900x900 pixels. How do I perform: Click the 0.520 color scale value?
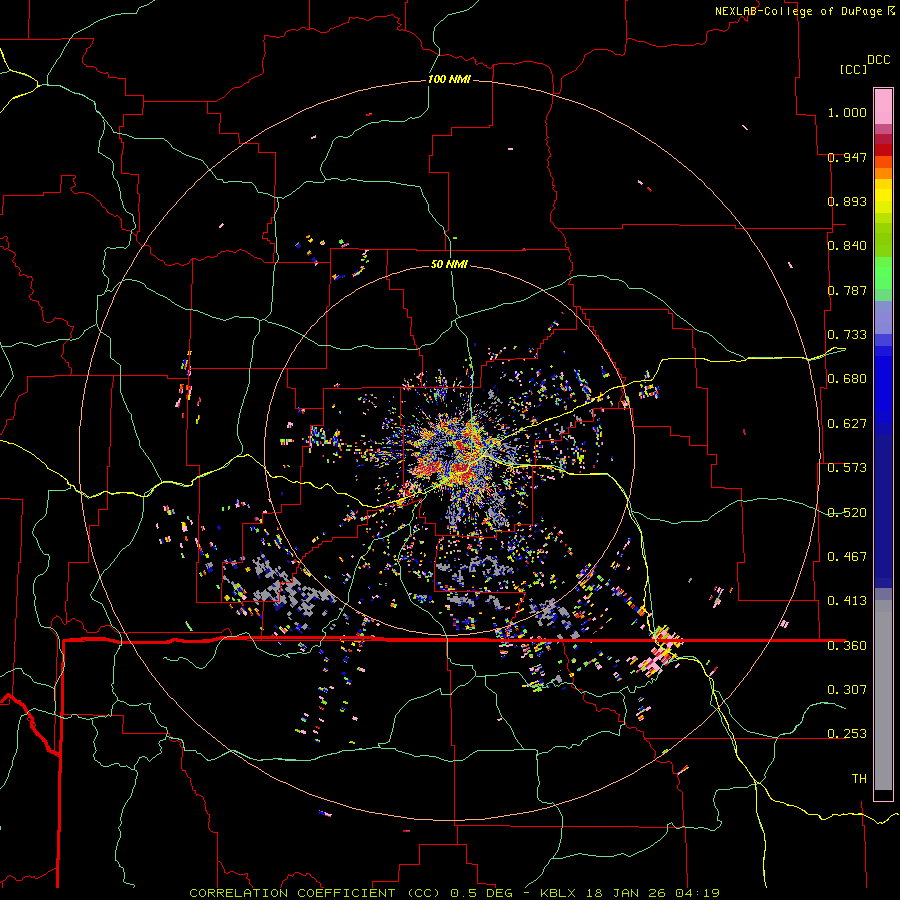[847, 513]
